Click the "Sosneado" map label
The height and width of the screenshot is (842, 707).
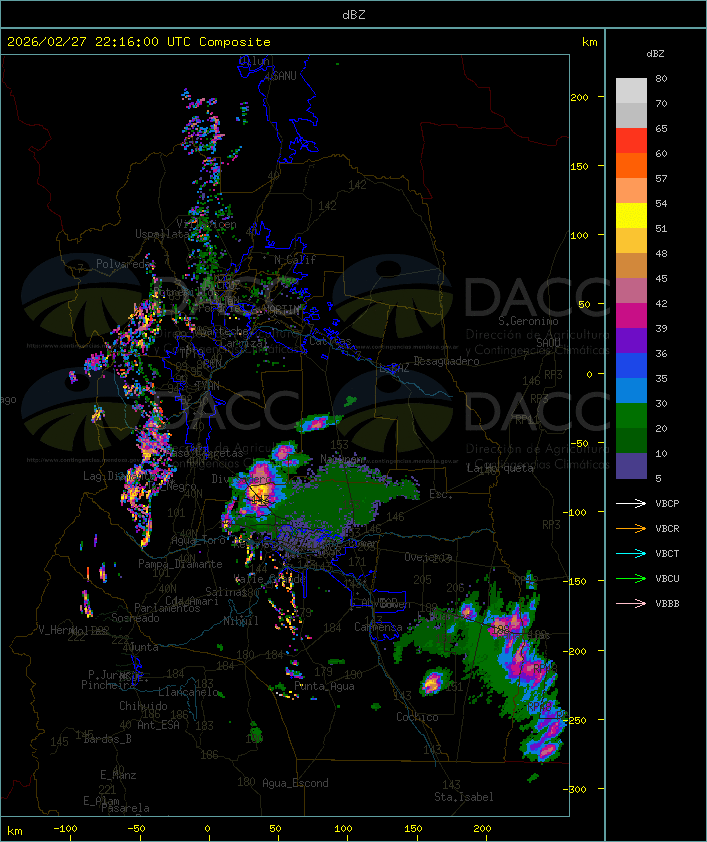[135, 618]
